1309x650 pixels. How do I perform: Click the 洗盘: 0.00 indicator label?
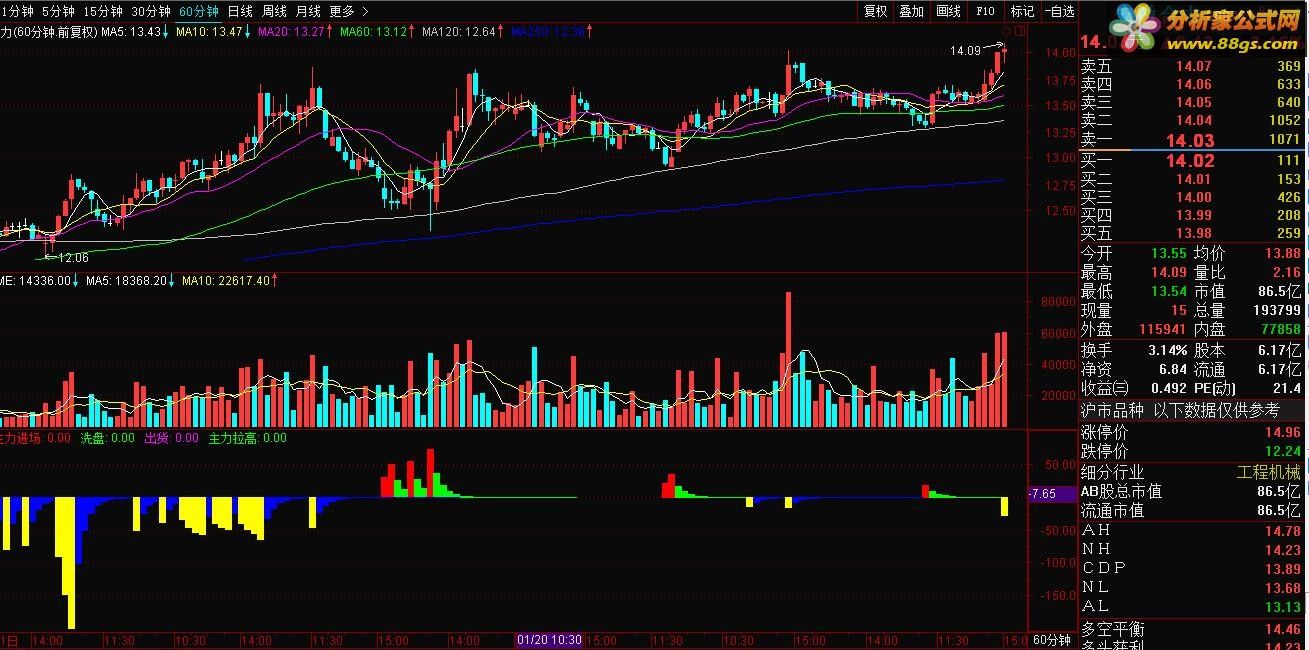[x=106, y=438]
